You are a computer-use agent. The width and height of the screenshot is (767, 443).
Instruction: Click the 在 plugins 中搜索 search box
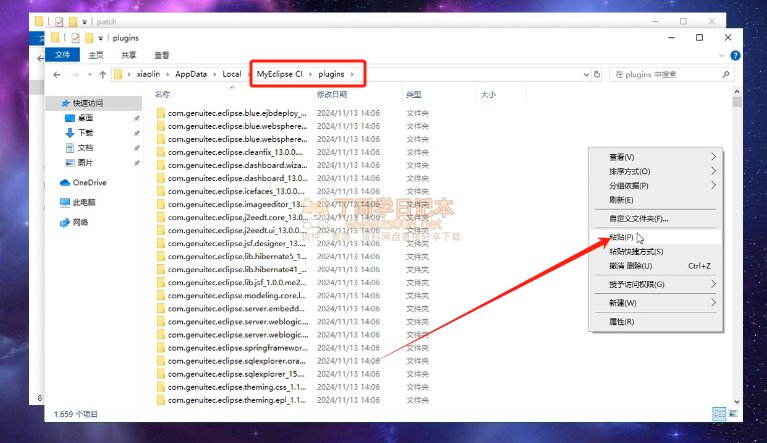point(668,75)
